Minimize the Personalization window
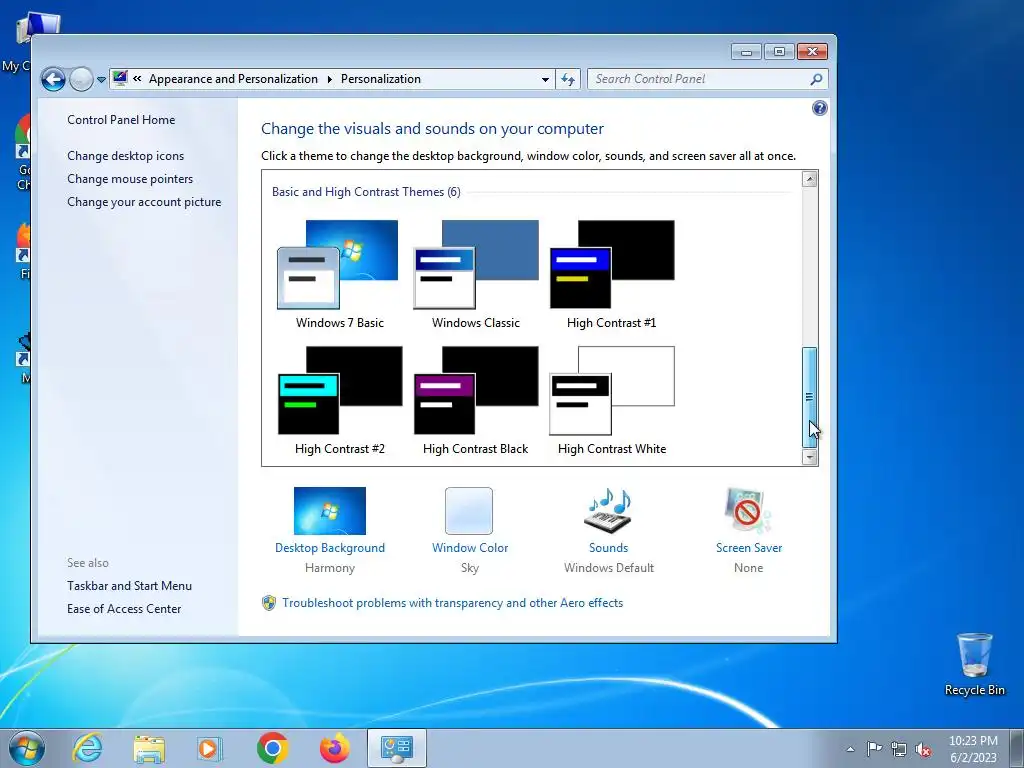The height and width of the screenshot is (768, 1024). click(746, 51)
